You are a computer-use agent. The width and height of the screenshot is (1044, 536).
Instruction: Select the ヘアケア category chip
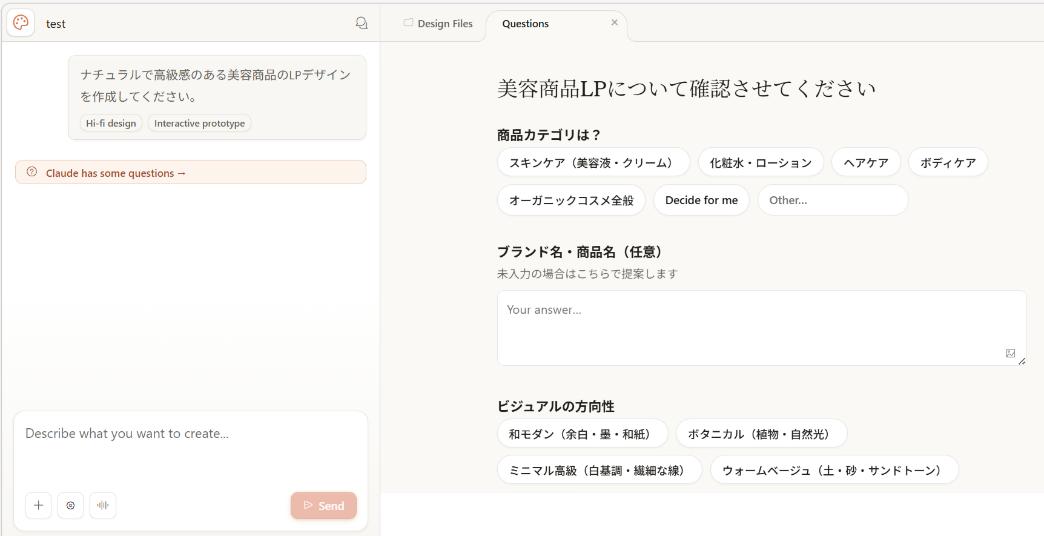(866, 162)
